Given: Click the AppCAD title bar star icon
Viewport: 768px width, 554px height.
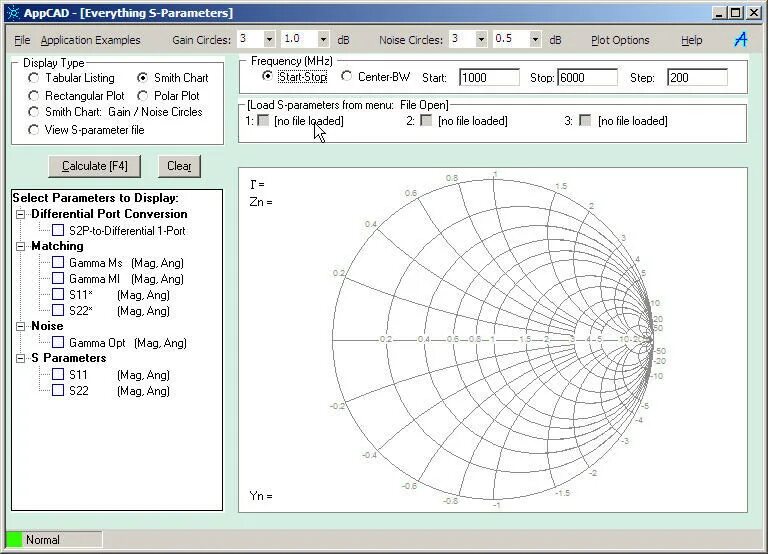Looking at the screenshot, I should (x=13, y=12).
